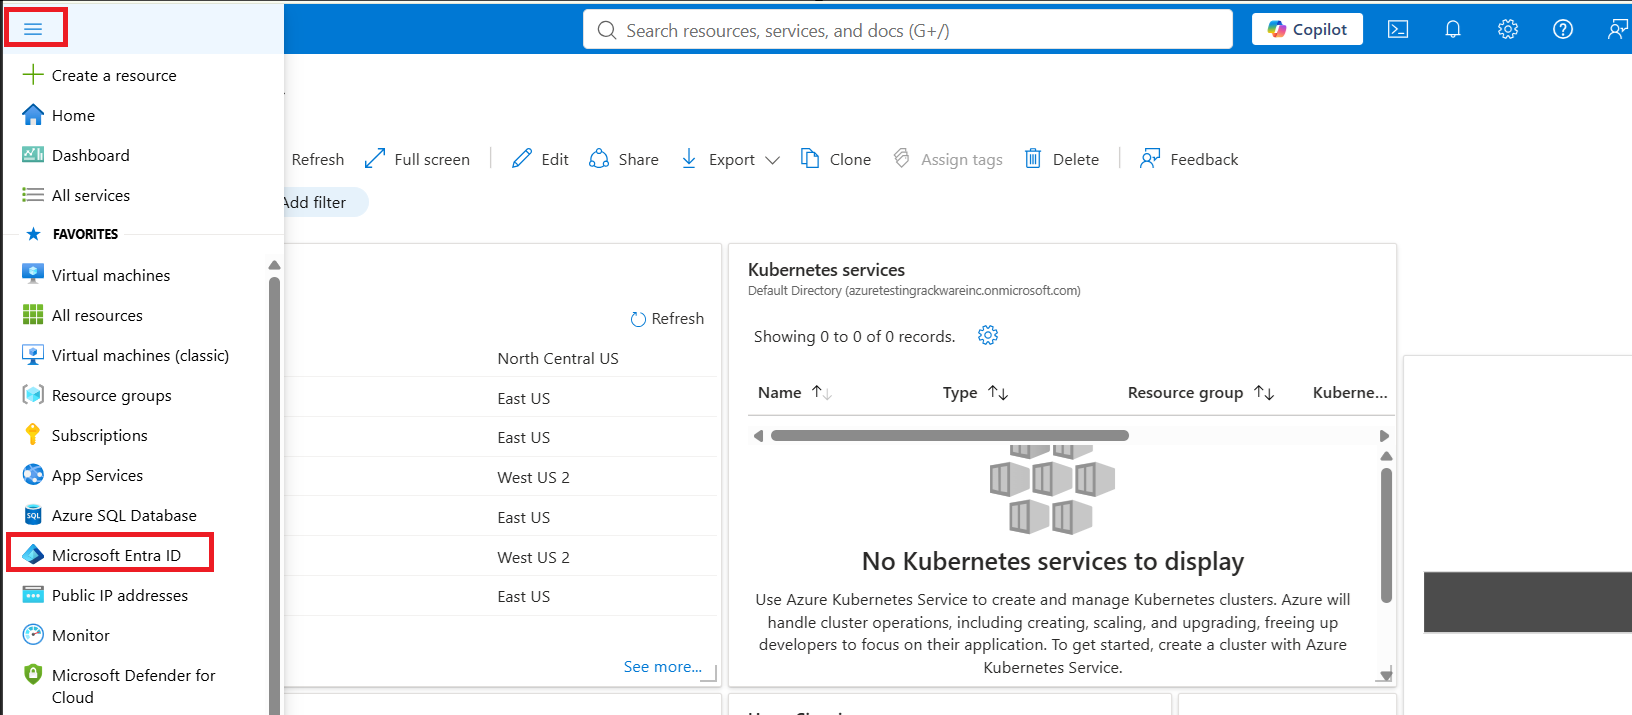
Task: Collapse the portal hamburger menu
Action: point(33,29)
